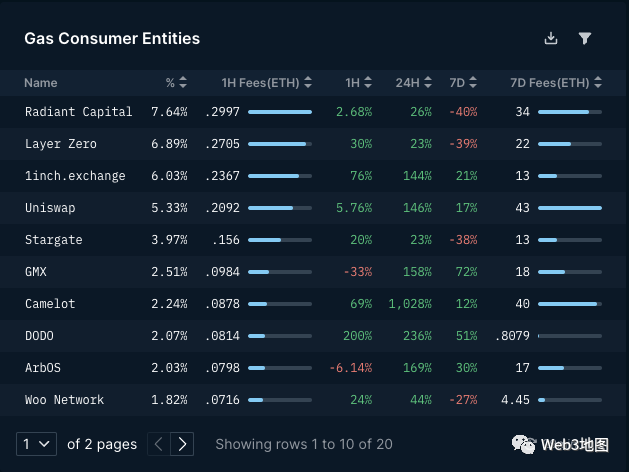Sort by the 1H change column arrows
Screen dimensions: 629x472
tap(368, 82)
